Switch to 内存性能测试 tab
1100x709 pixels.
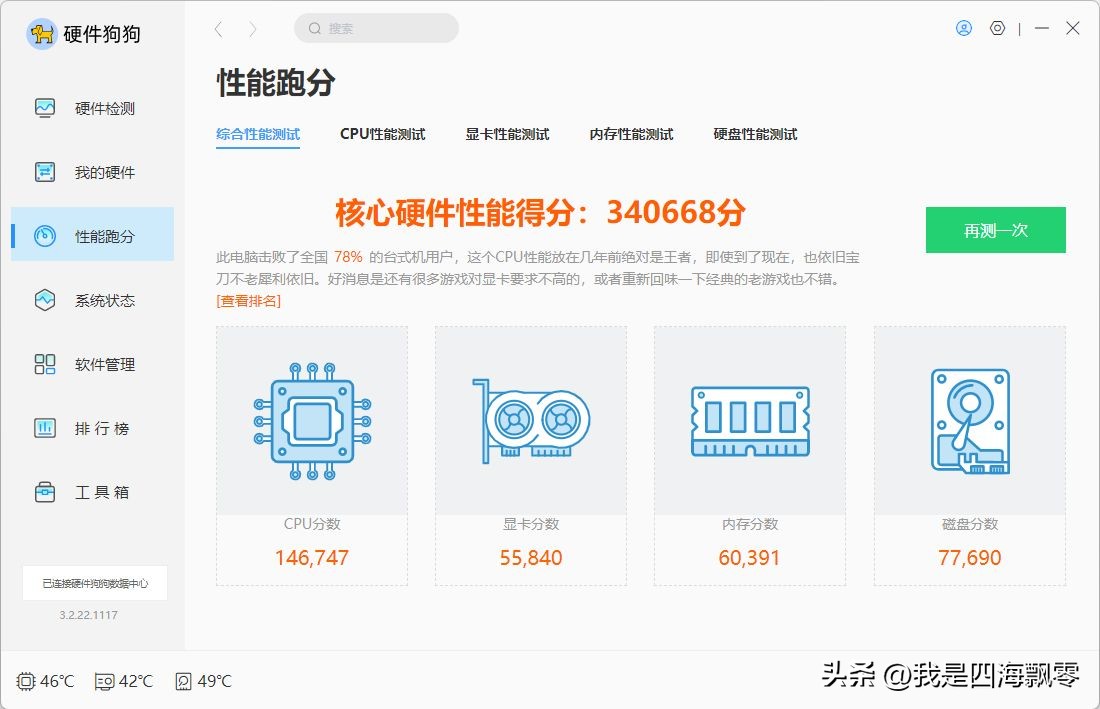coord(631,134)
